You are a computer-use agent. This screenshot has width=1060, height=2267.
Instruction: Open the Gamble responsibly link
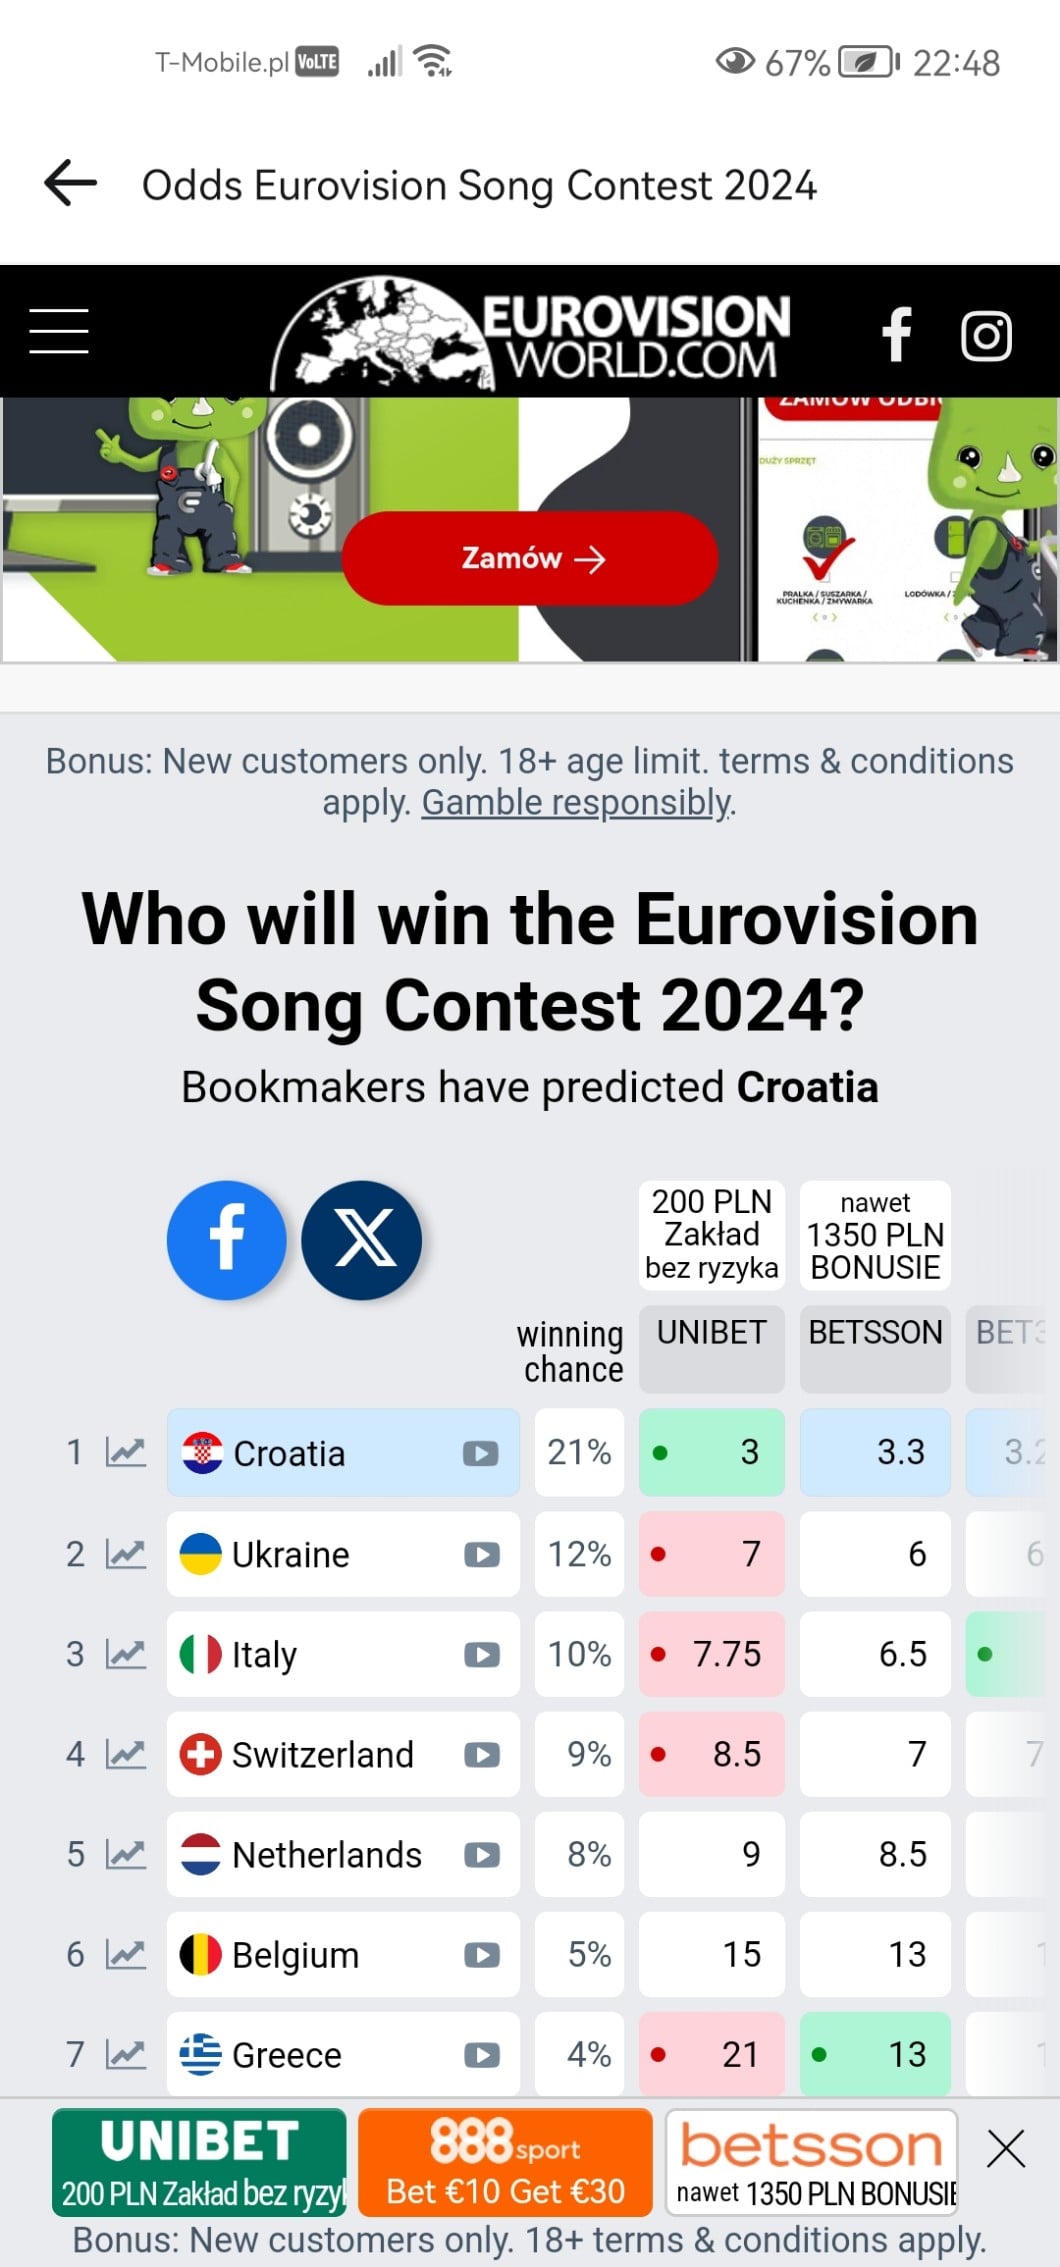(x=577, y=803)
